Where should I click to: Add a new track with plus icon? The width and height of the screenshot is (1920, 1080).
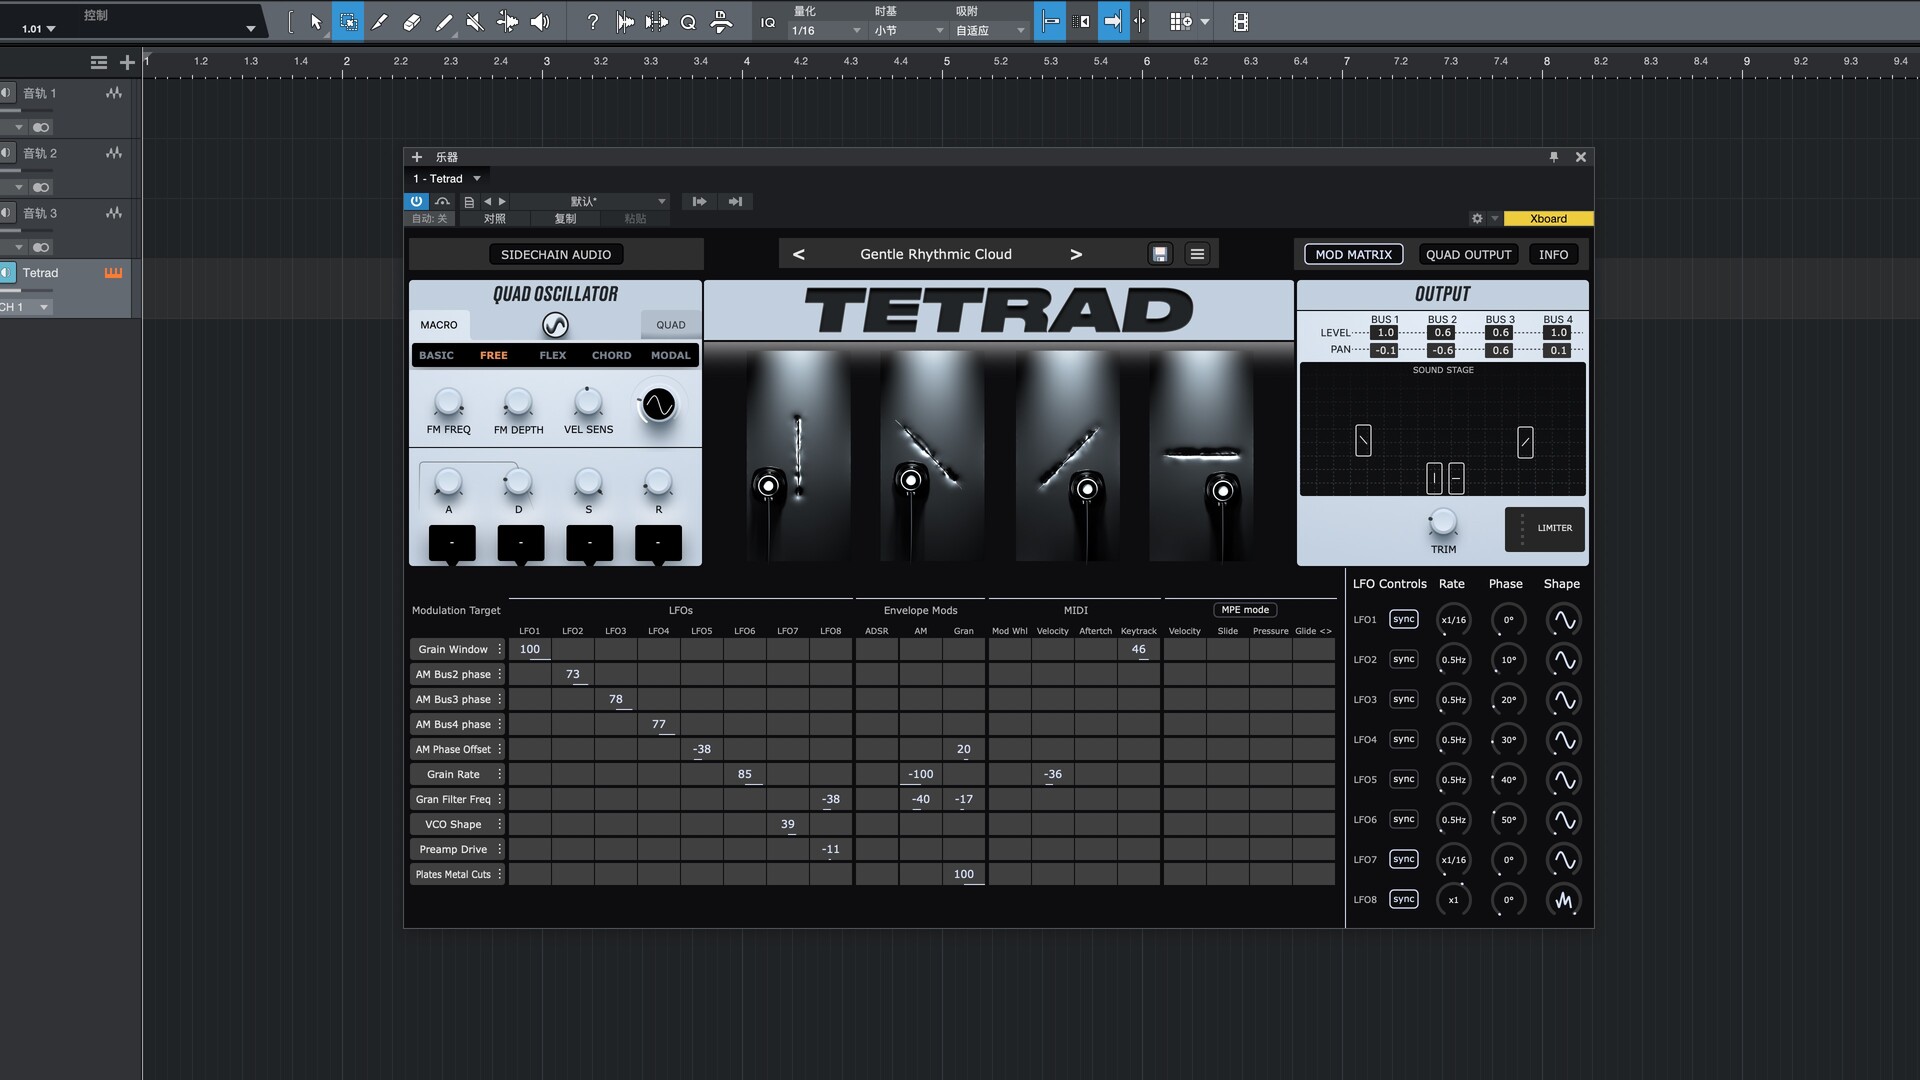click(127, 62)
